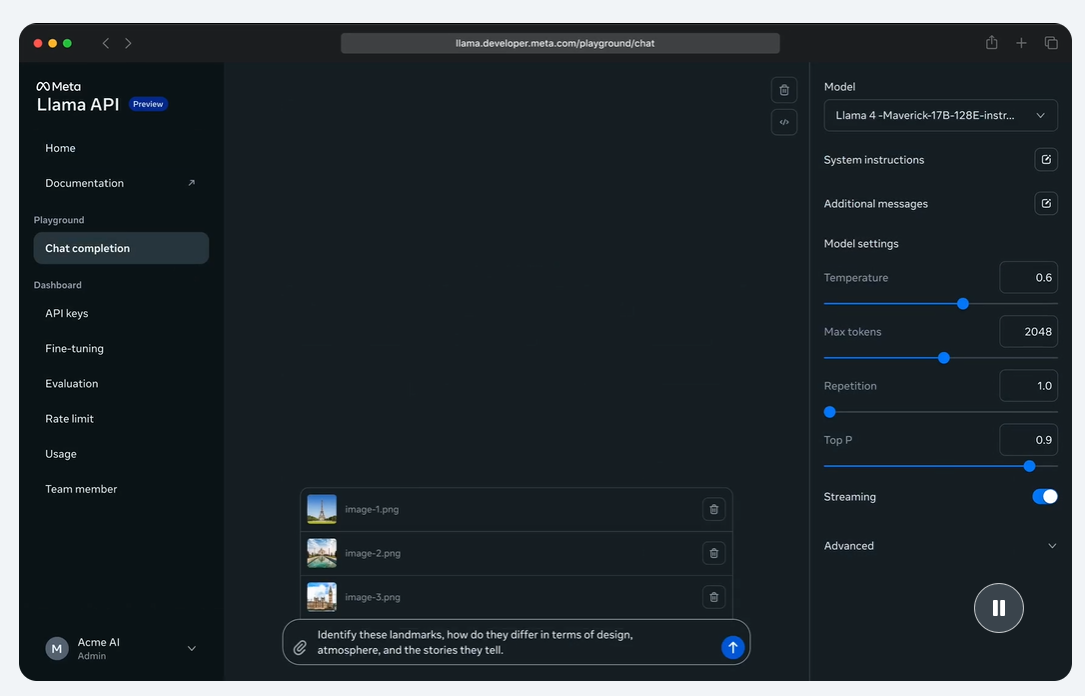Click the image-3.png file name
The height and width of the screenshot is (696, 1085).
(372, 597)
